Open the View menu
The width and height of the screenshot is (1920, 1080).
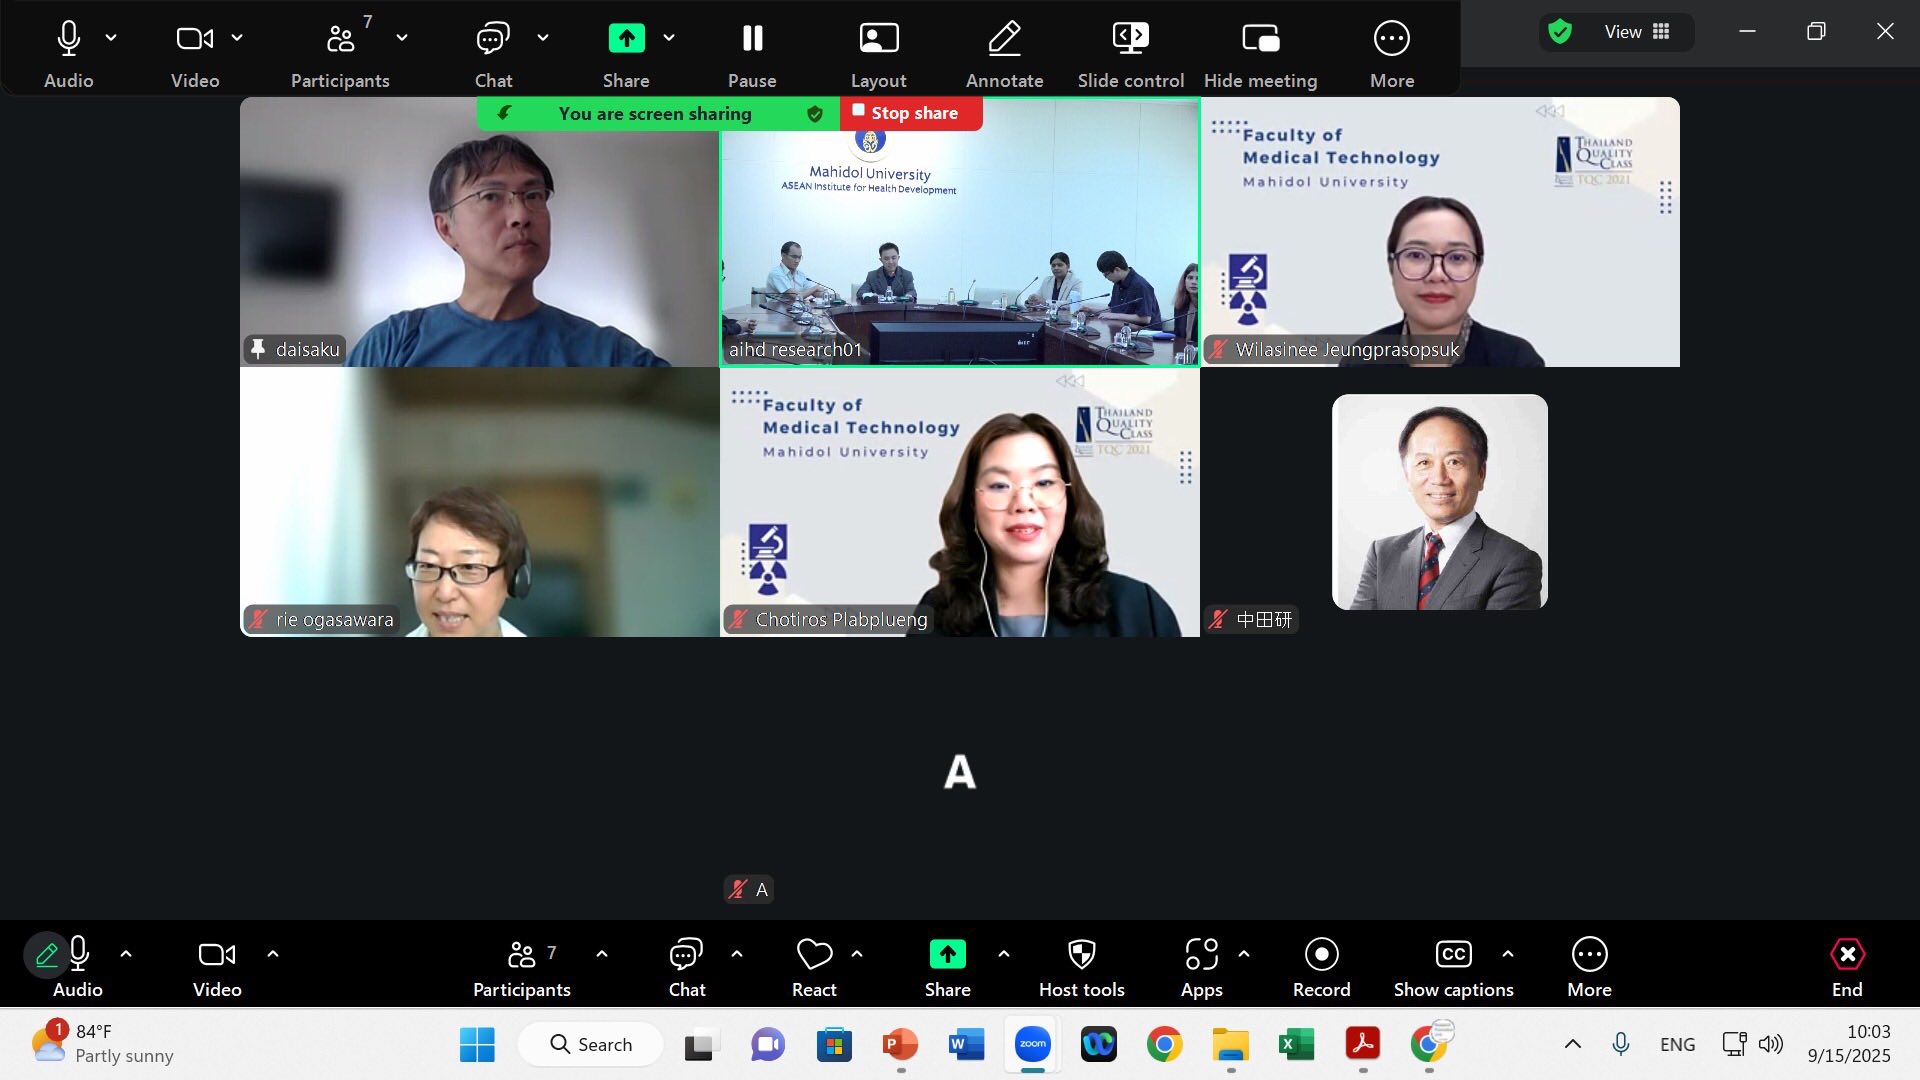pos(1636,32)
